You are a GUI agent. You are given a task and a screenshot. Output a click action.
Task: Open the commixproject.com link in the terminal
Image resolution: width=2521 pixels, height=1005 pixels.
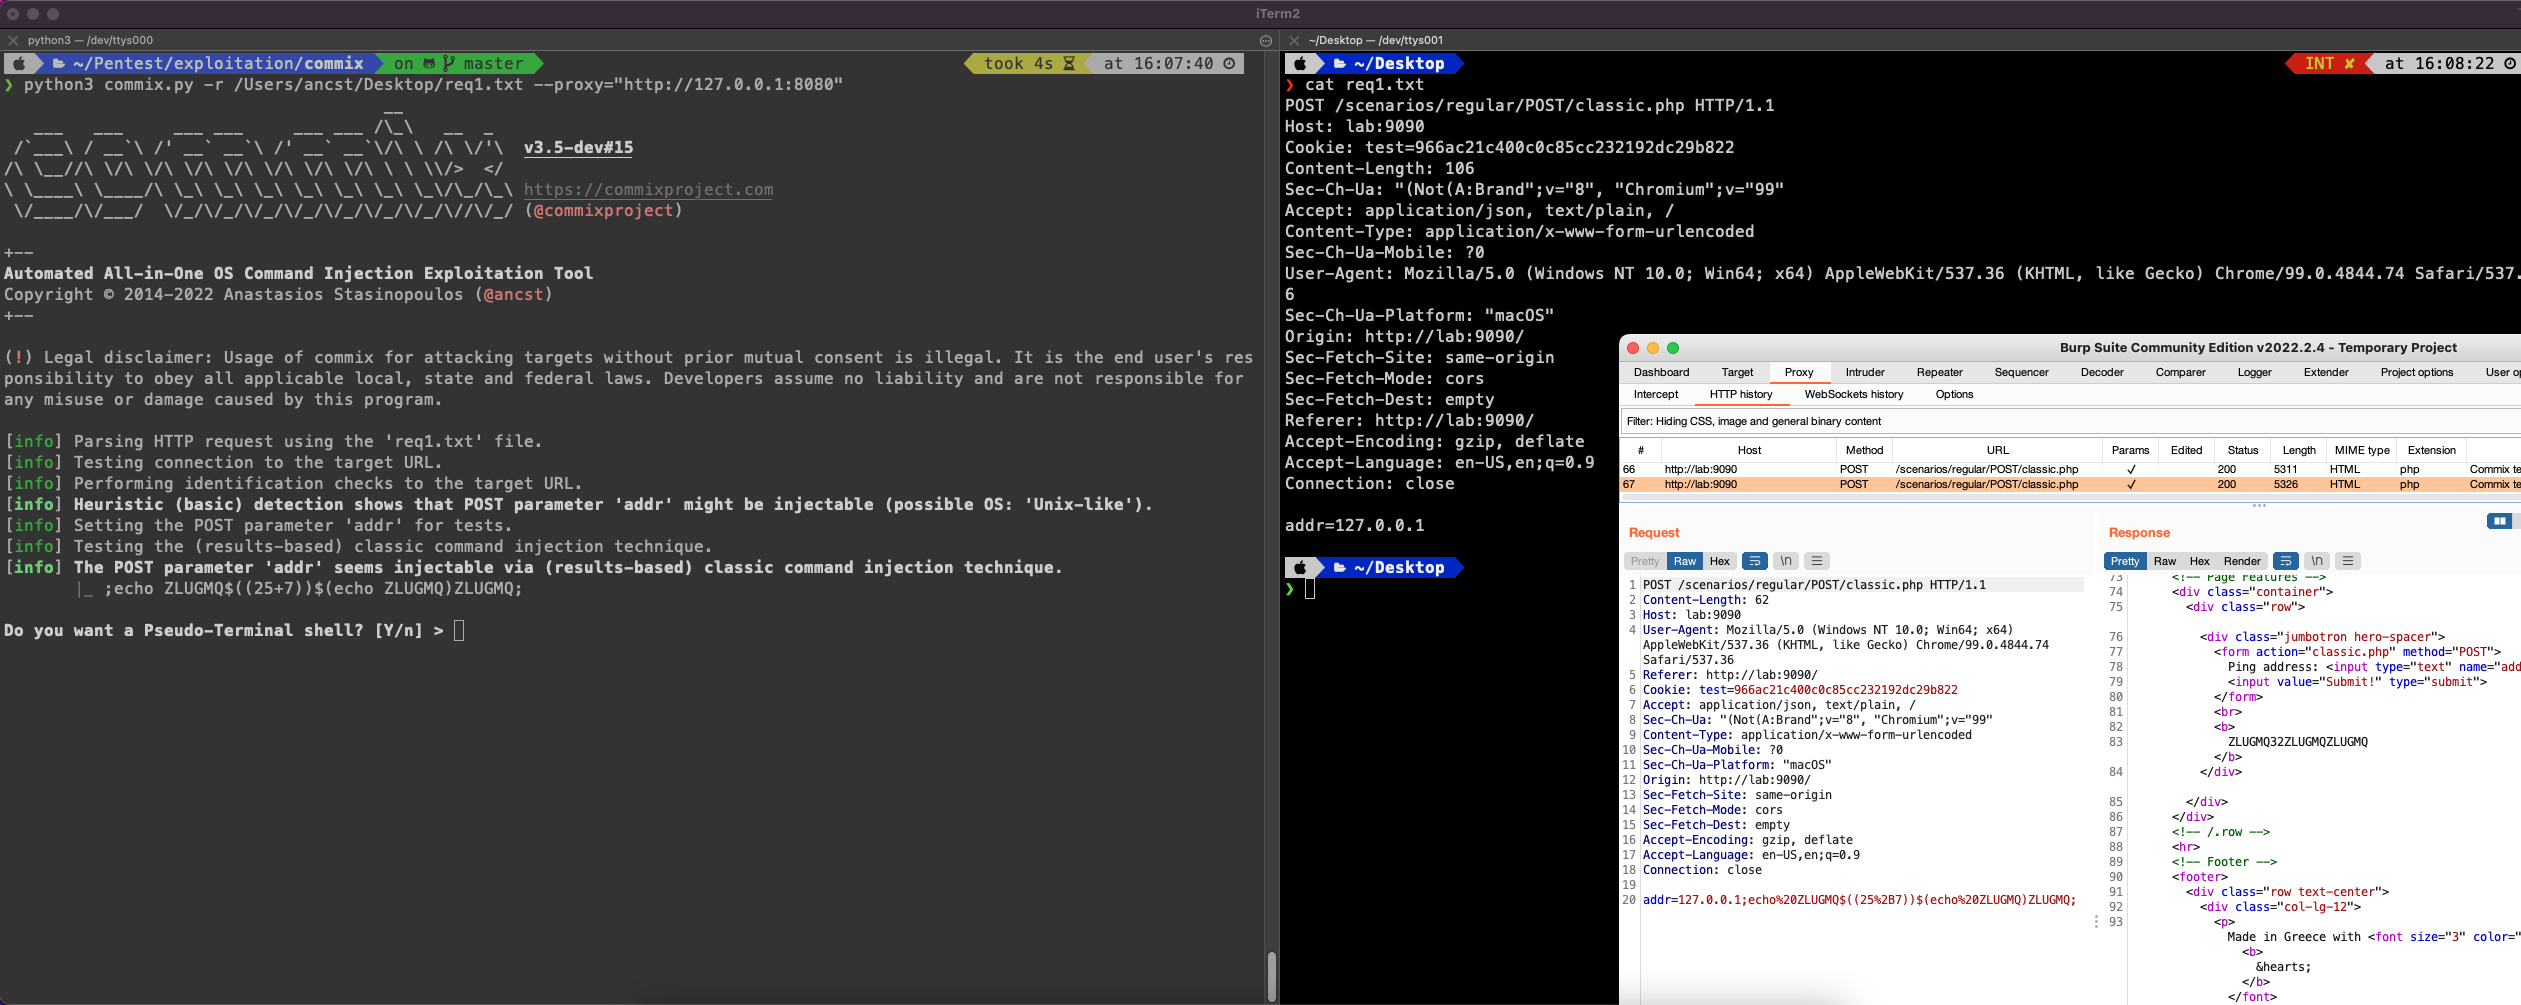(649, 189)
